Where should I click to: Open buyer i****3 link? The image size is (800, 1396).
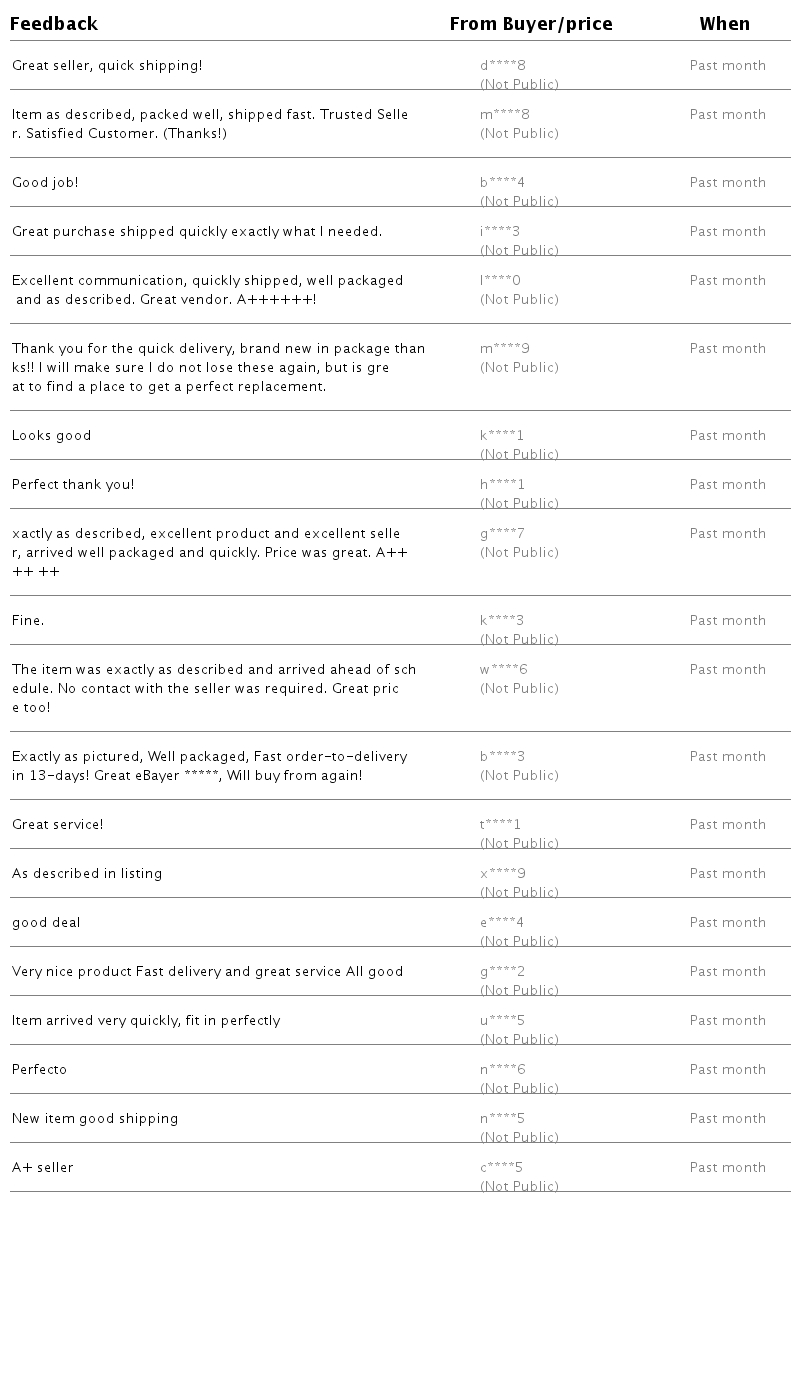tap(500, 232)
